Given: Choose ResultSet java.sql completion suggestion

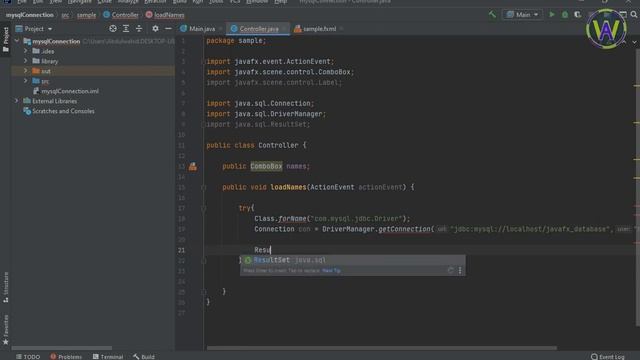Looking at the screenshot, I should 352,260.
